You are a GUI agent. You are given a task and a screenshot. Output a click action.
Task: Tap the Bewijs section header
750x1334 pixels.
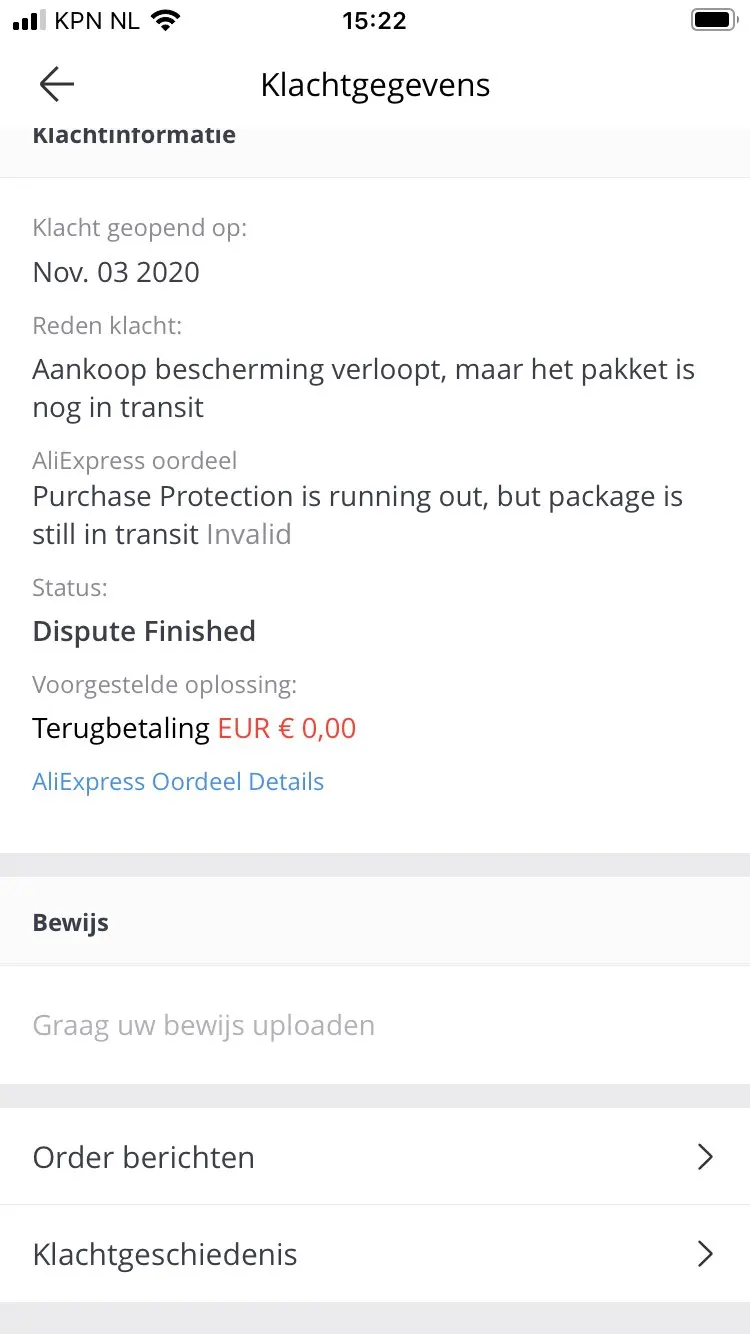71,922
